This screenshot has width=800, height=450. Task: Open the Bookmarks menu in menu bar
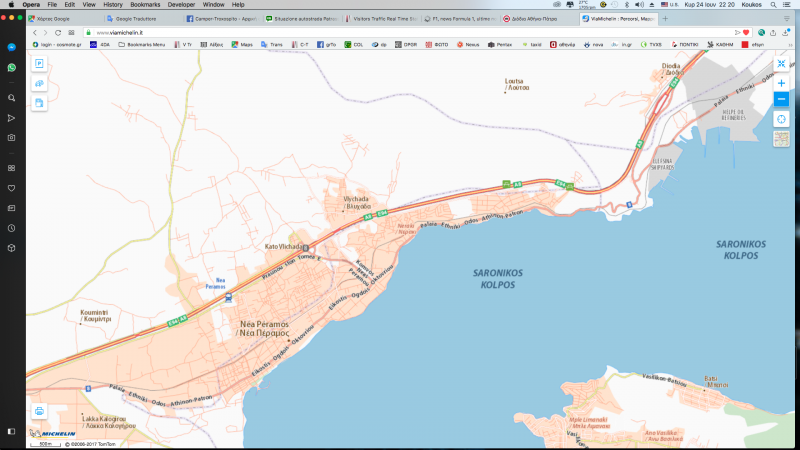[x=145, y=5]
